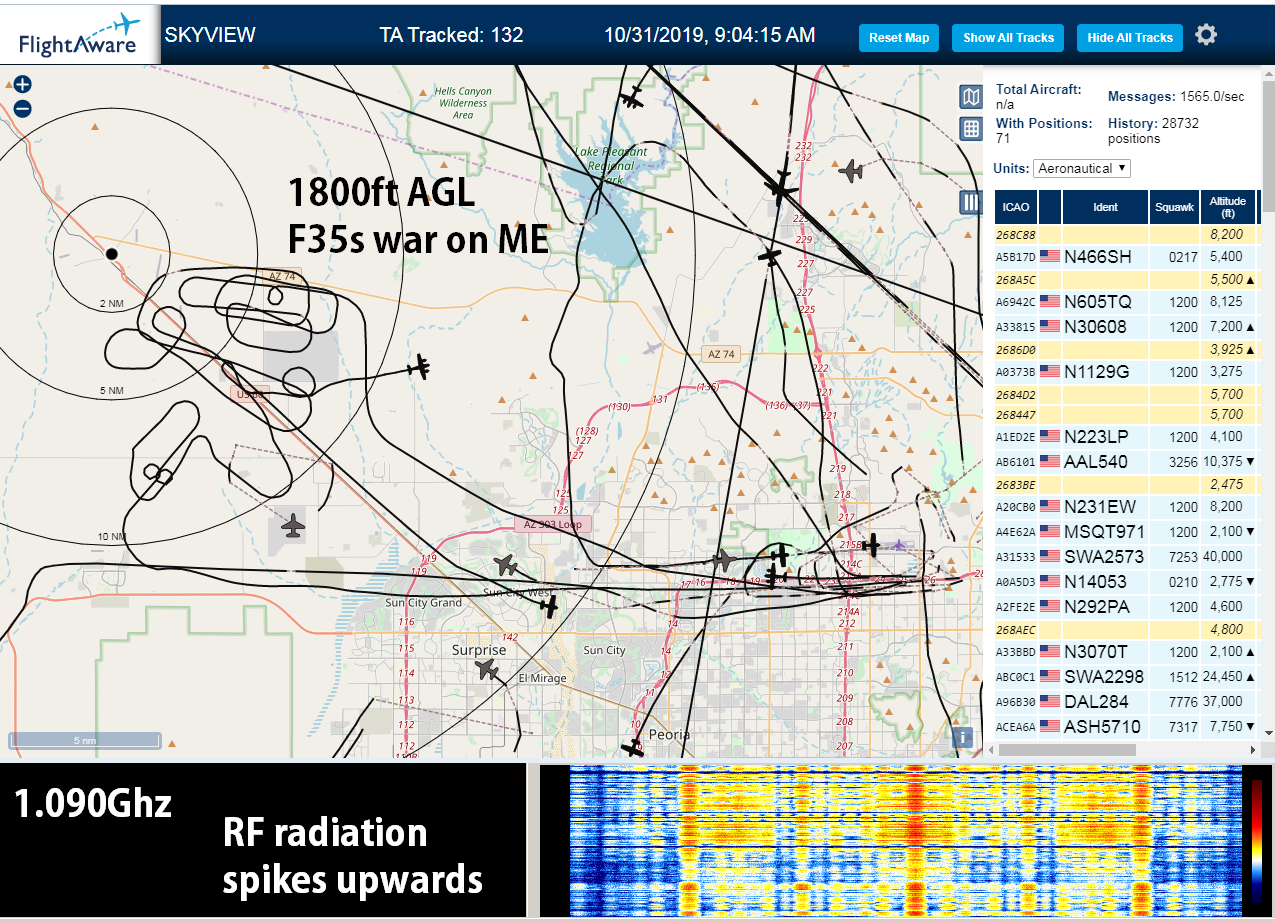This screenshot has width=1275, height=921.
Task: Click the SKYVIEW title link
Action: coord(210,35)
